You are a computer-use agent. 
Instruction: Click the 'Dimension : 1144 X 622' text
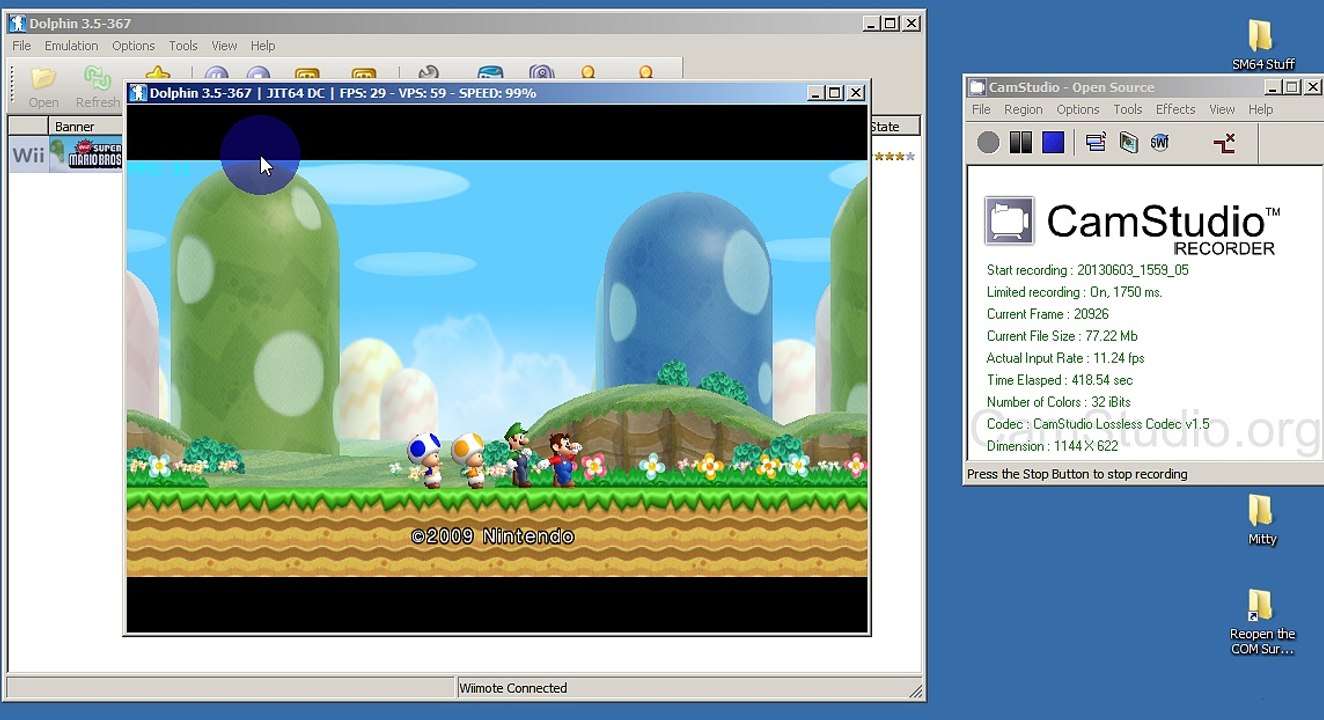pos(1052,446)
